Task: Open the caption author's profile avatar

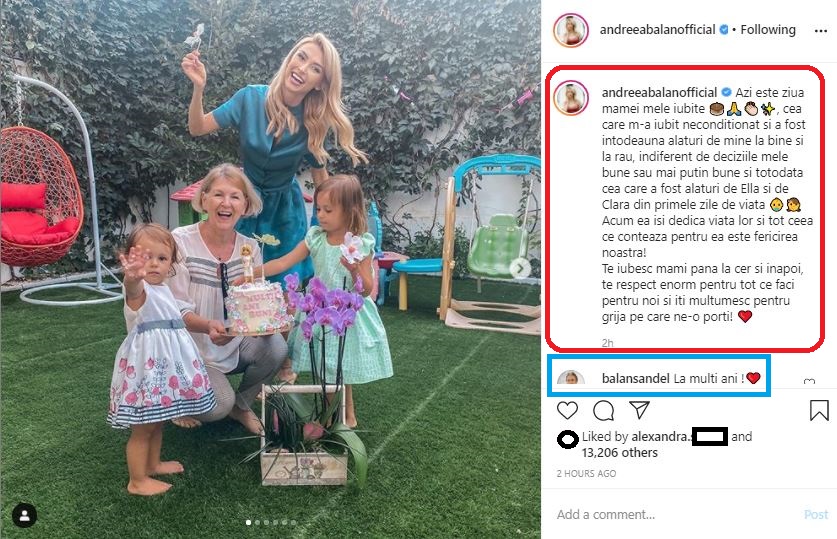Action: tap(571, 98)
